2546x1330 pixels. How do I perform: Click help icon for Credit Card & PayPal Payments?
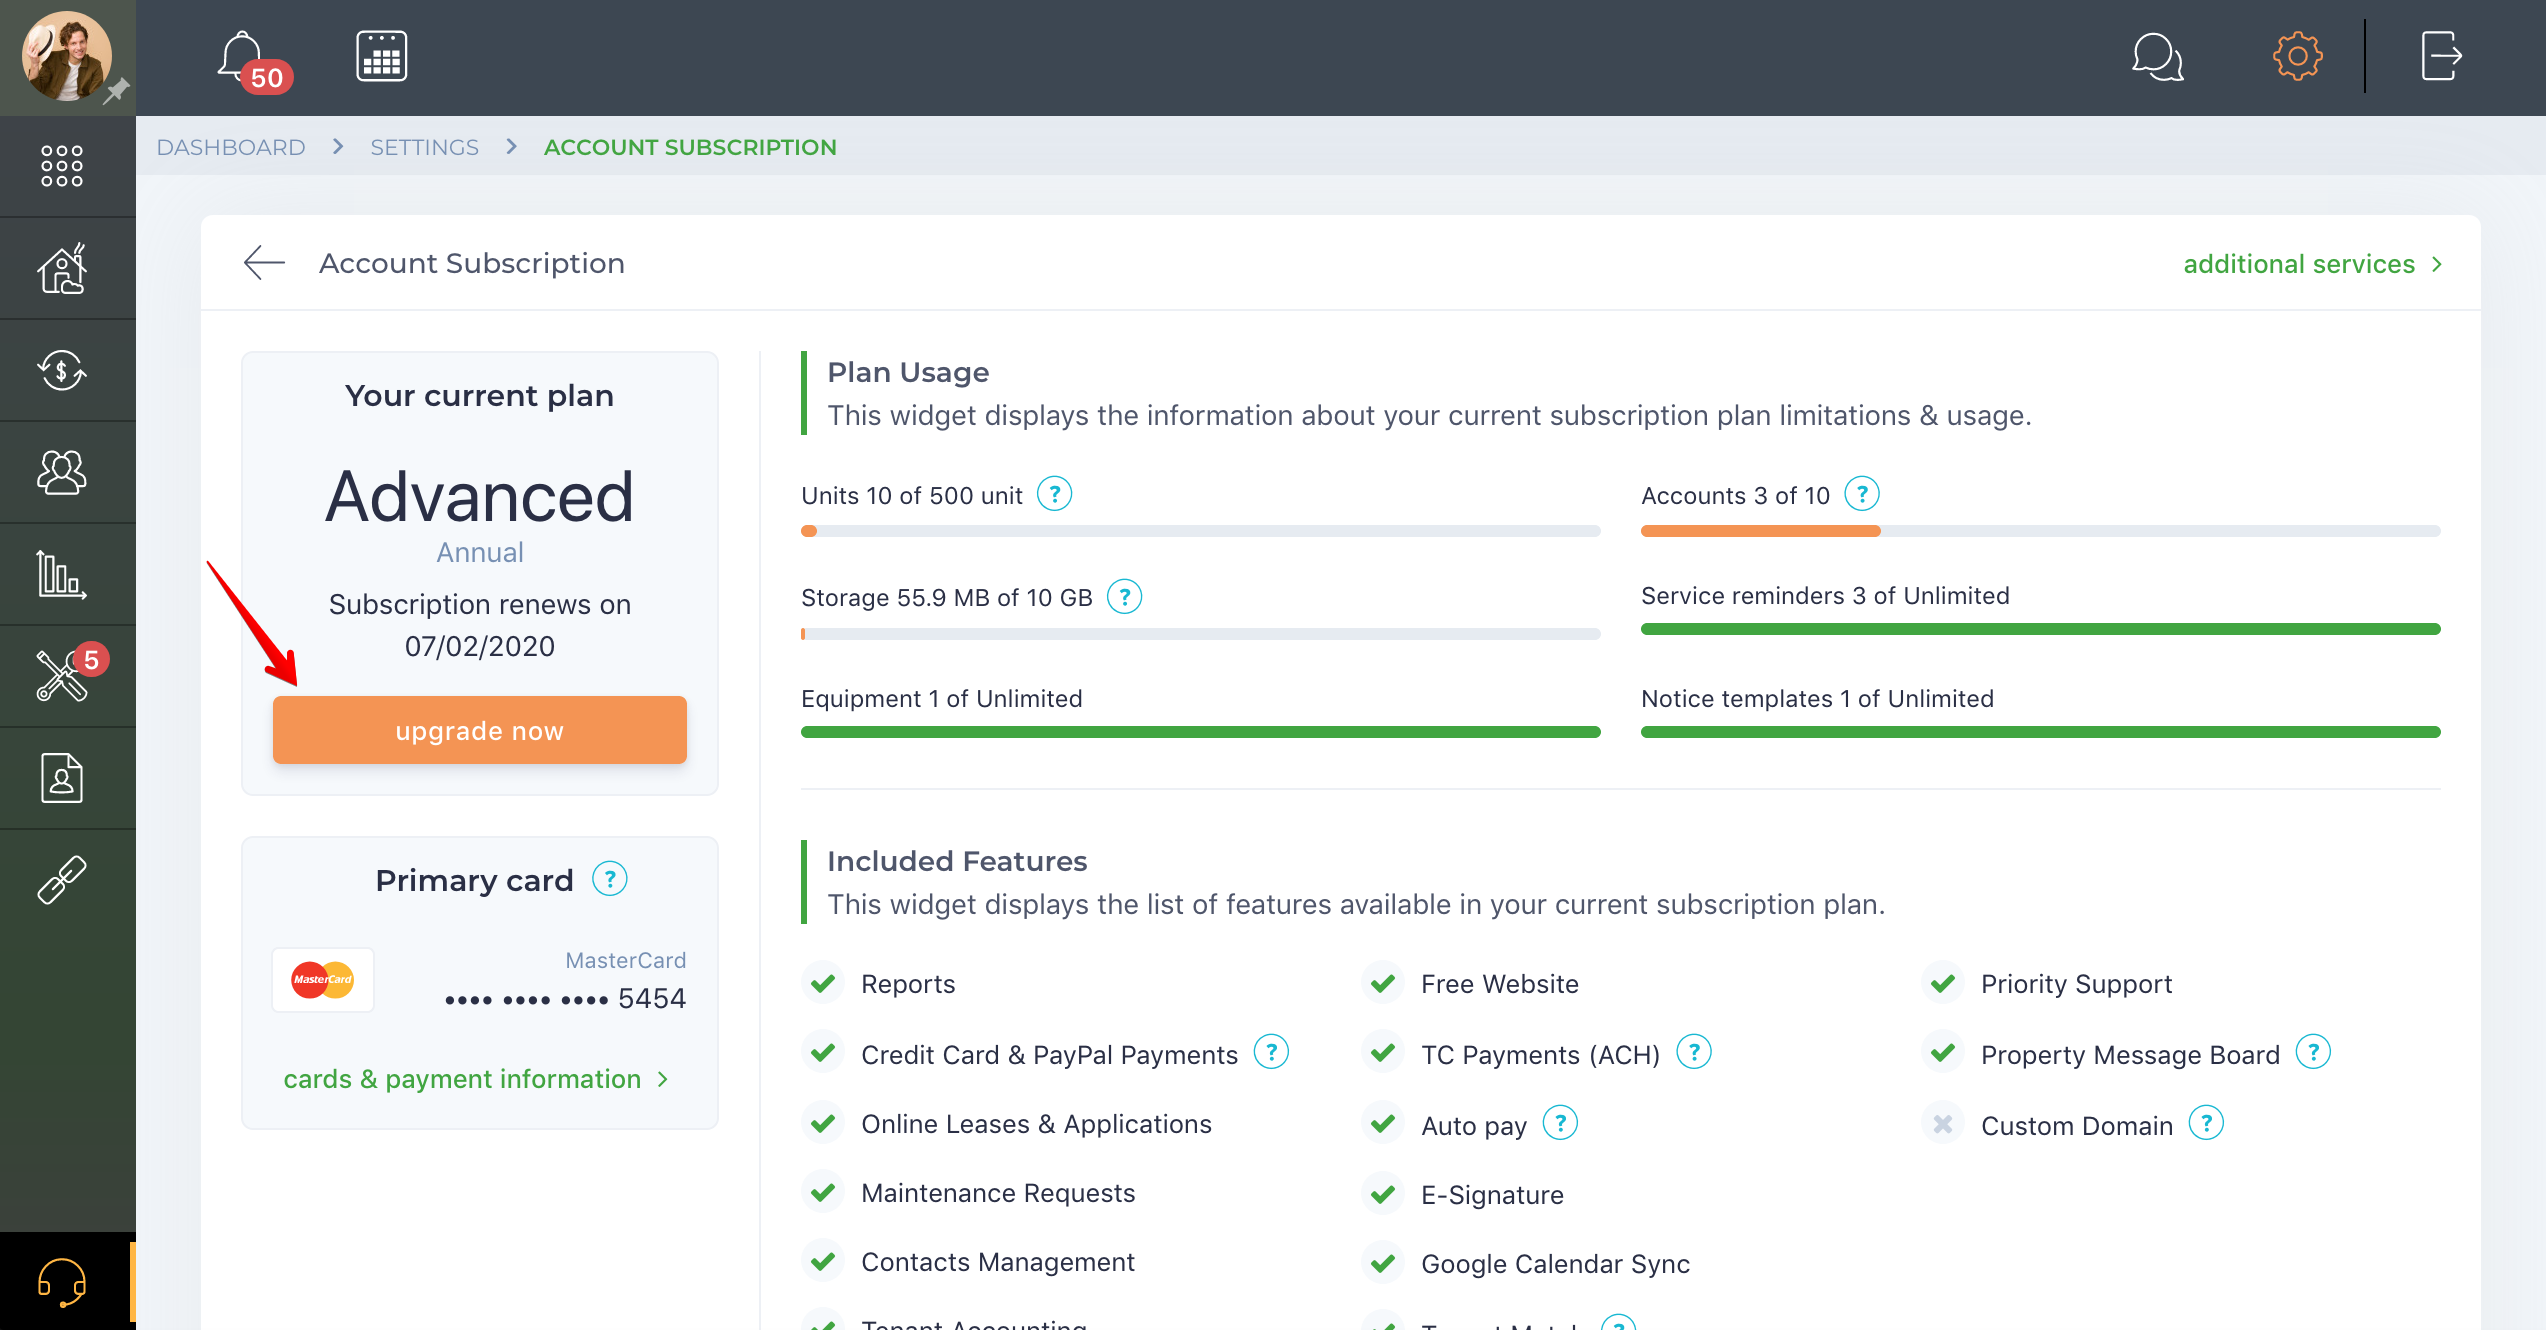[x=1271, y=1052]
